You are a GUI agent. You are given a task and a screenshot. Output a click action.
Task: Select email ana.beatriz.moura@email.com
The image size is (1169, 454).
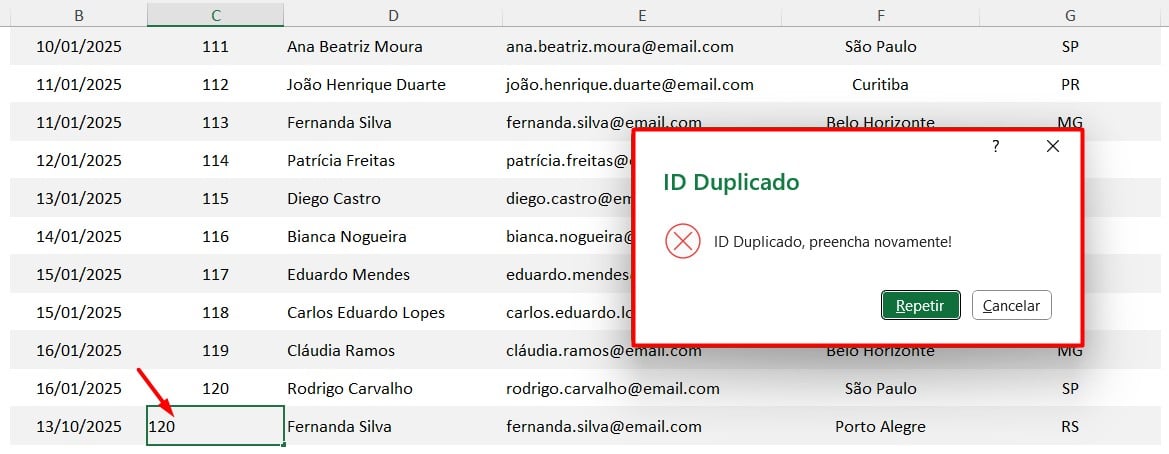click(642, 46)
